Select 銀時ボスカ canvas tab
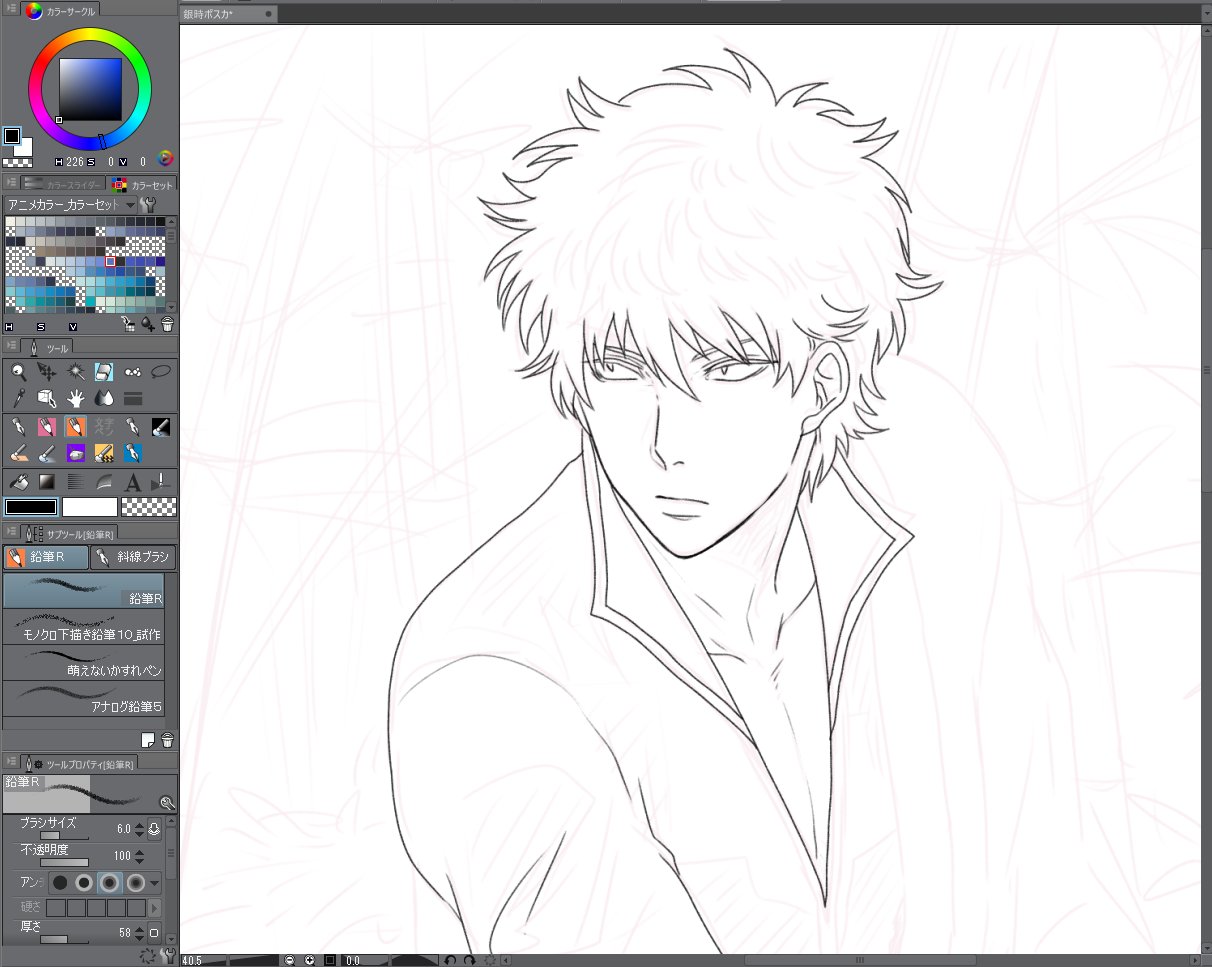The image size is (1212, 967). (228, 15)
